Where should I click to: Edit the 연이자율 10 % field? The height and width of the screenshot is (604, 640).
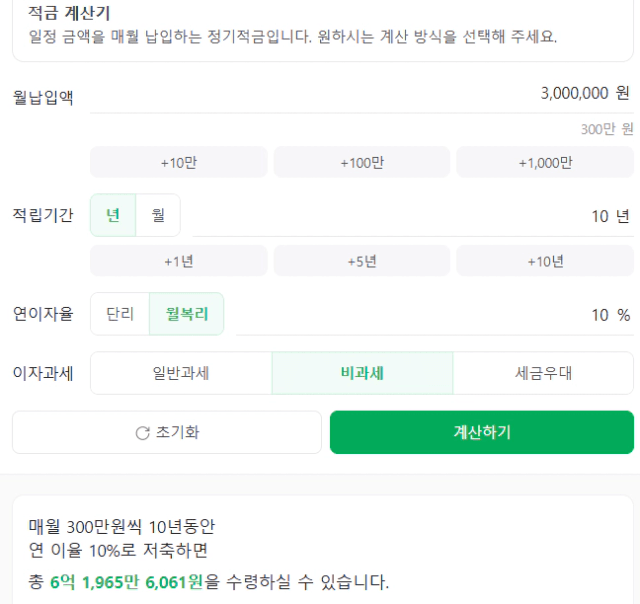[435, 315]
